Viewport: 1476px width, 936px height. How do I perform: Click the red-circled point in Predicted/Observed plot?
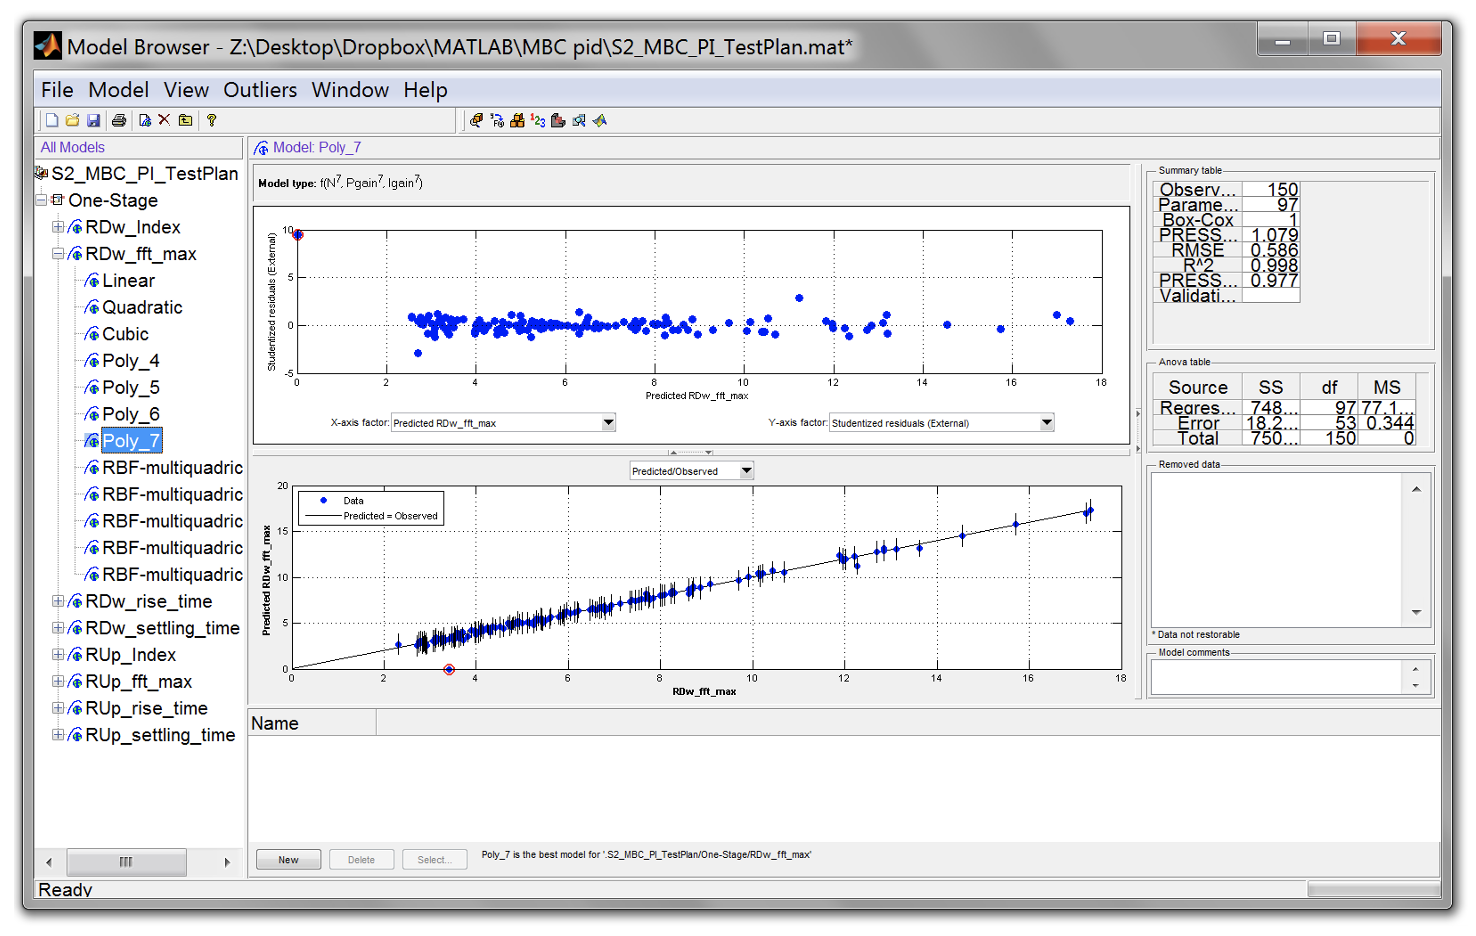point(449,670)
